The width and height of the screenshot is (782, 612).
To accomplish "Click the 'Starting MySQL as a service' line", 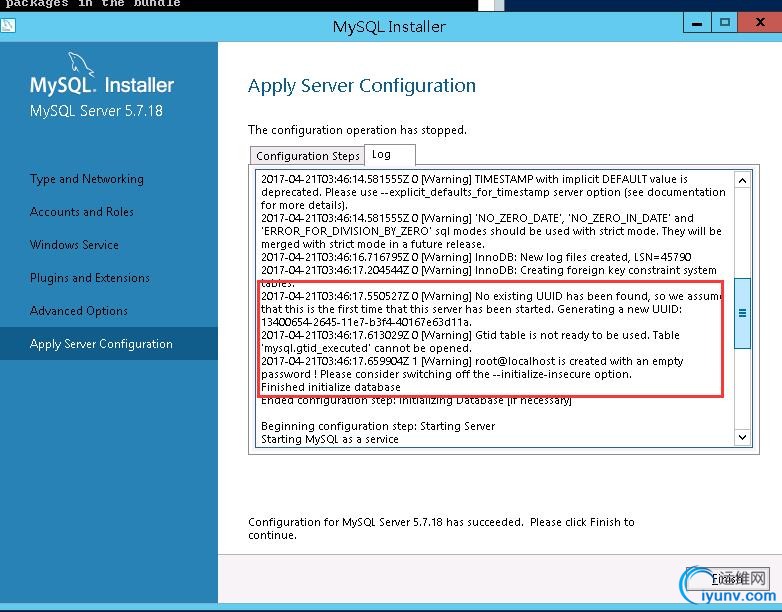I will tap(330, 439).
